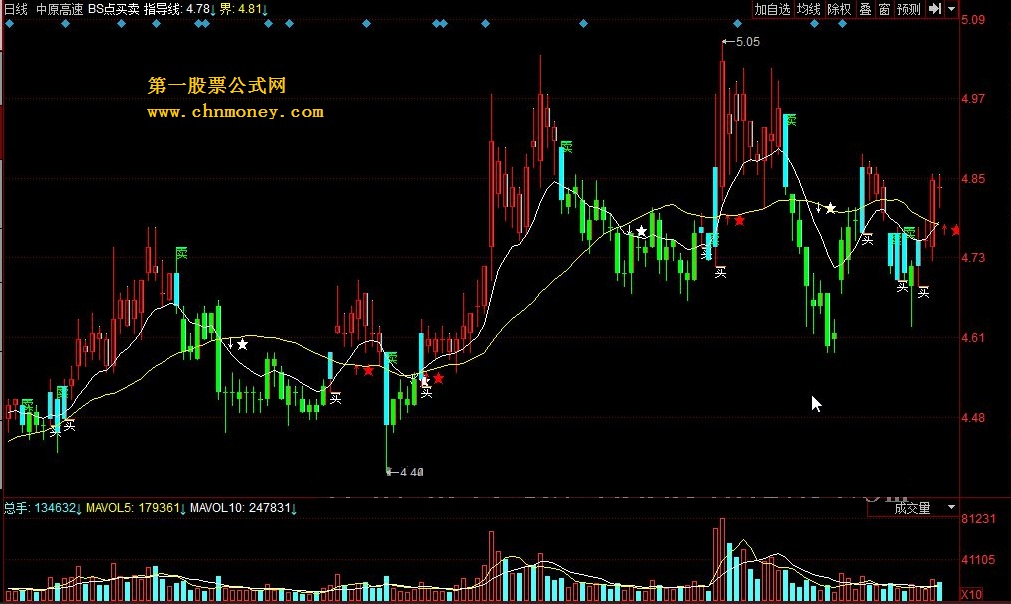The height and width of the screenshot is (604, 1011).
Task: Click the 总手: 134632 volume readout
Action: [43, 508]
